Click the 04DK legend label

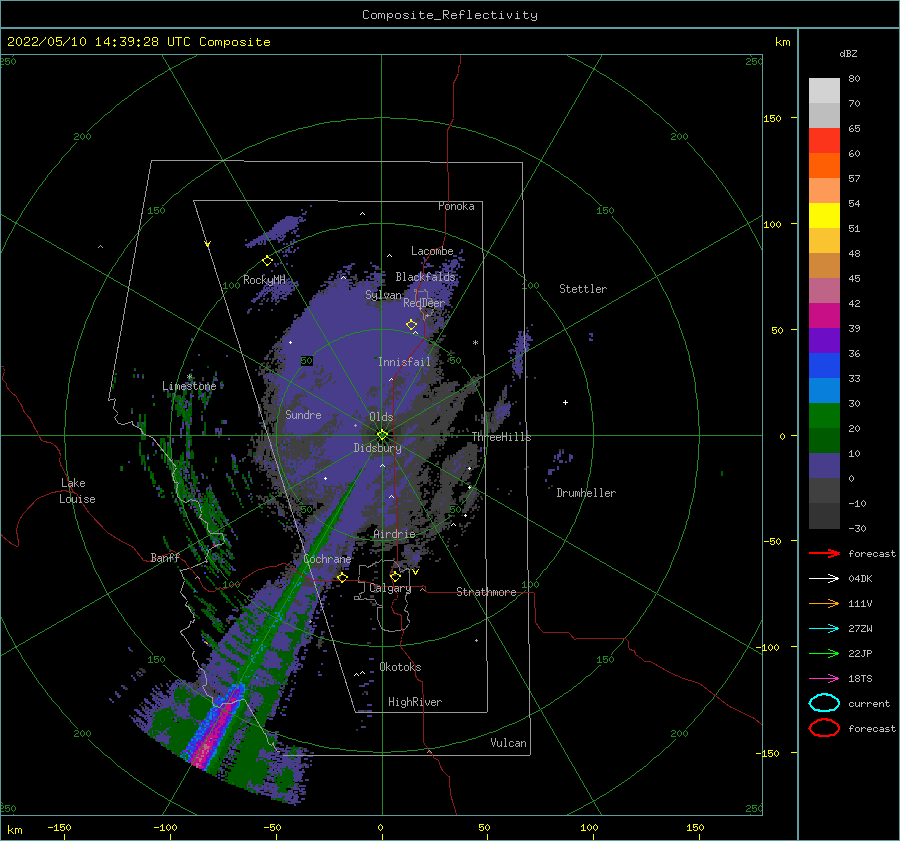click(860, 579)
